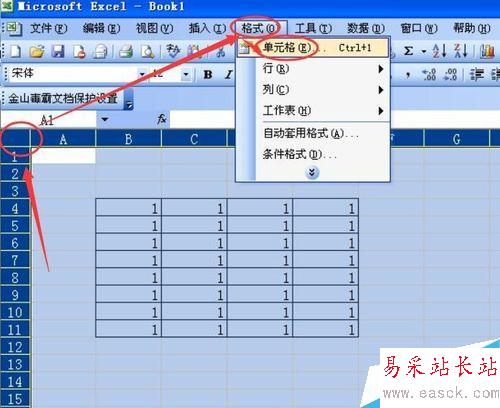Choose 单元格(E) Ctrl+1 menu entry

click(313, 48)
